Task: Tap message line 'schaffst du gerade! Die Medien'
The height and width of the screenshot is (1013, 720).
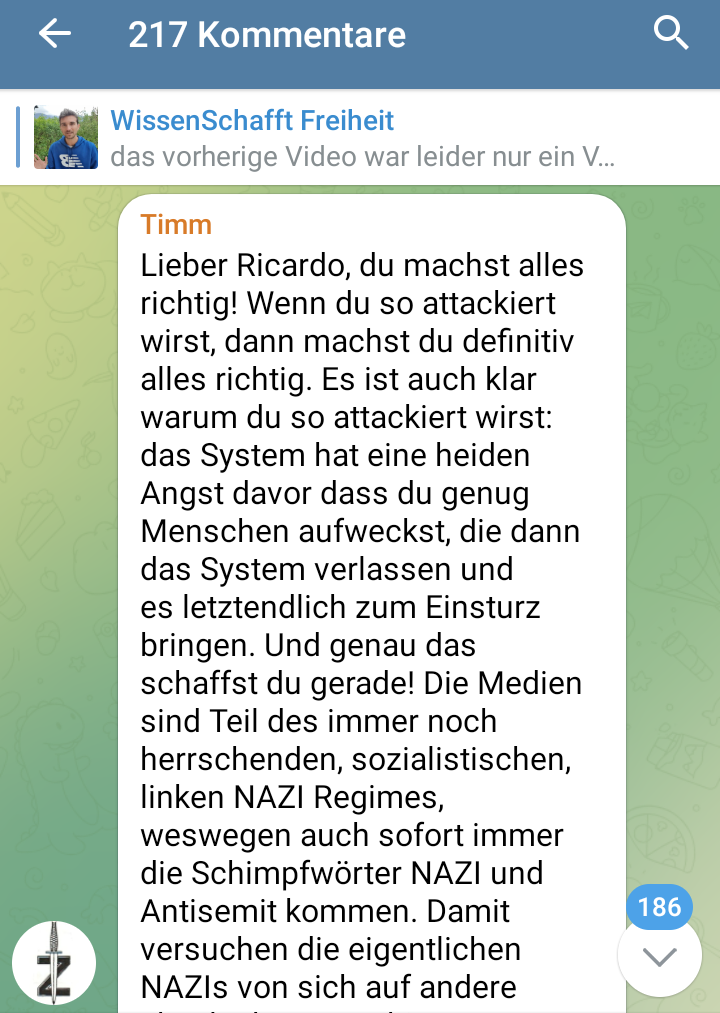Action: [x=361, y=684]
